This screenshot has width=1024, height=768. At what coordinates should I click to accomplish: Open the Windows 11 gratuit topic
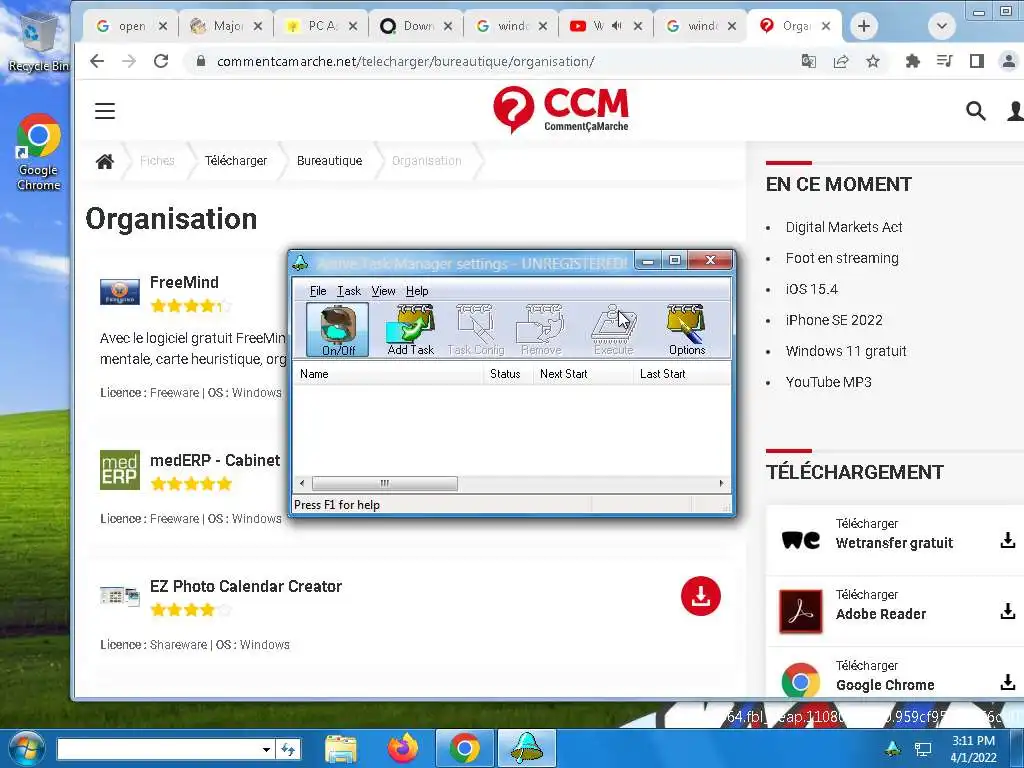click(846, 351)
